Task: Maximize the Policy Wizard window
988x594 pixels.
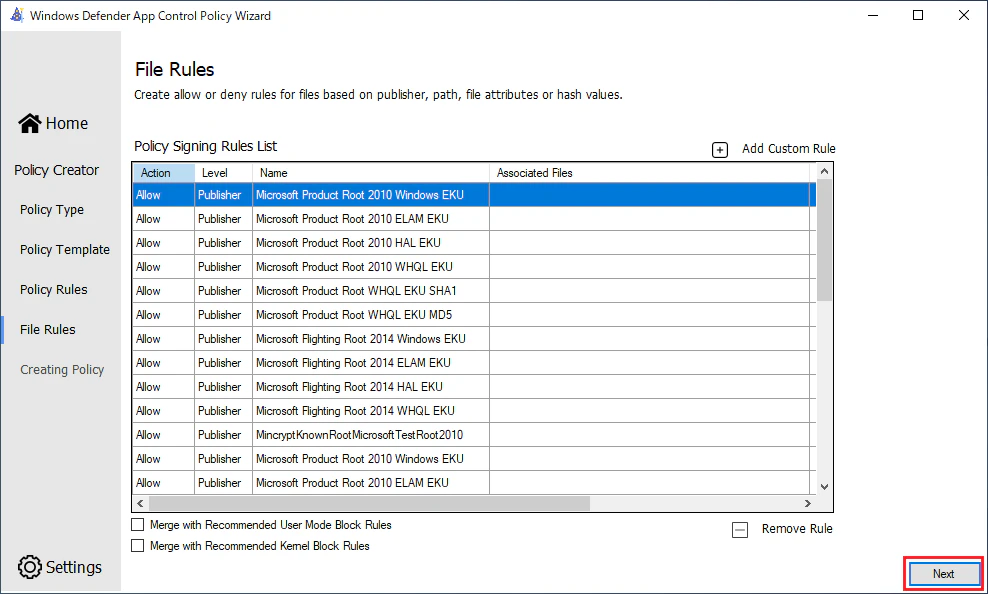Action: pos(918,15)
